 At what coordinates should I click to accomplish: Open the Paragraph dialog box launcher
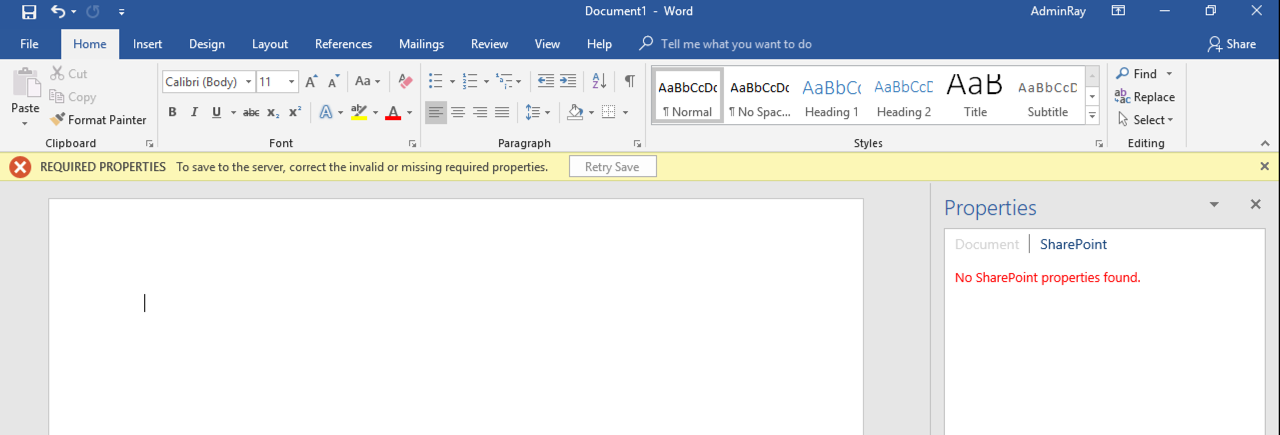point(638,144)
